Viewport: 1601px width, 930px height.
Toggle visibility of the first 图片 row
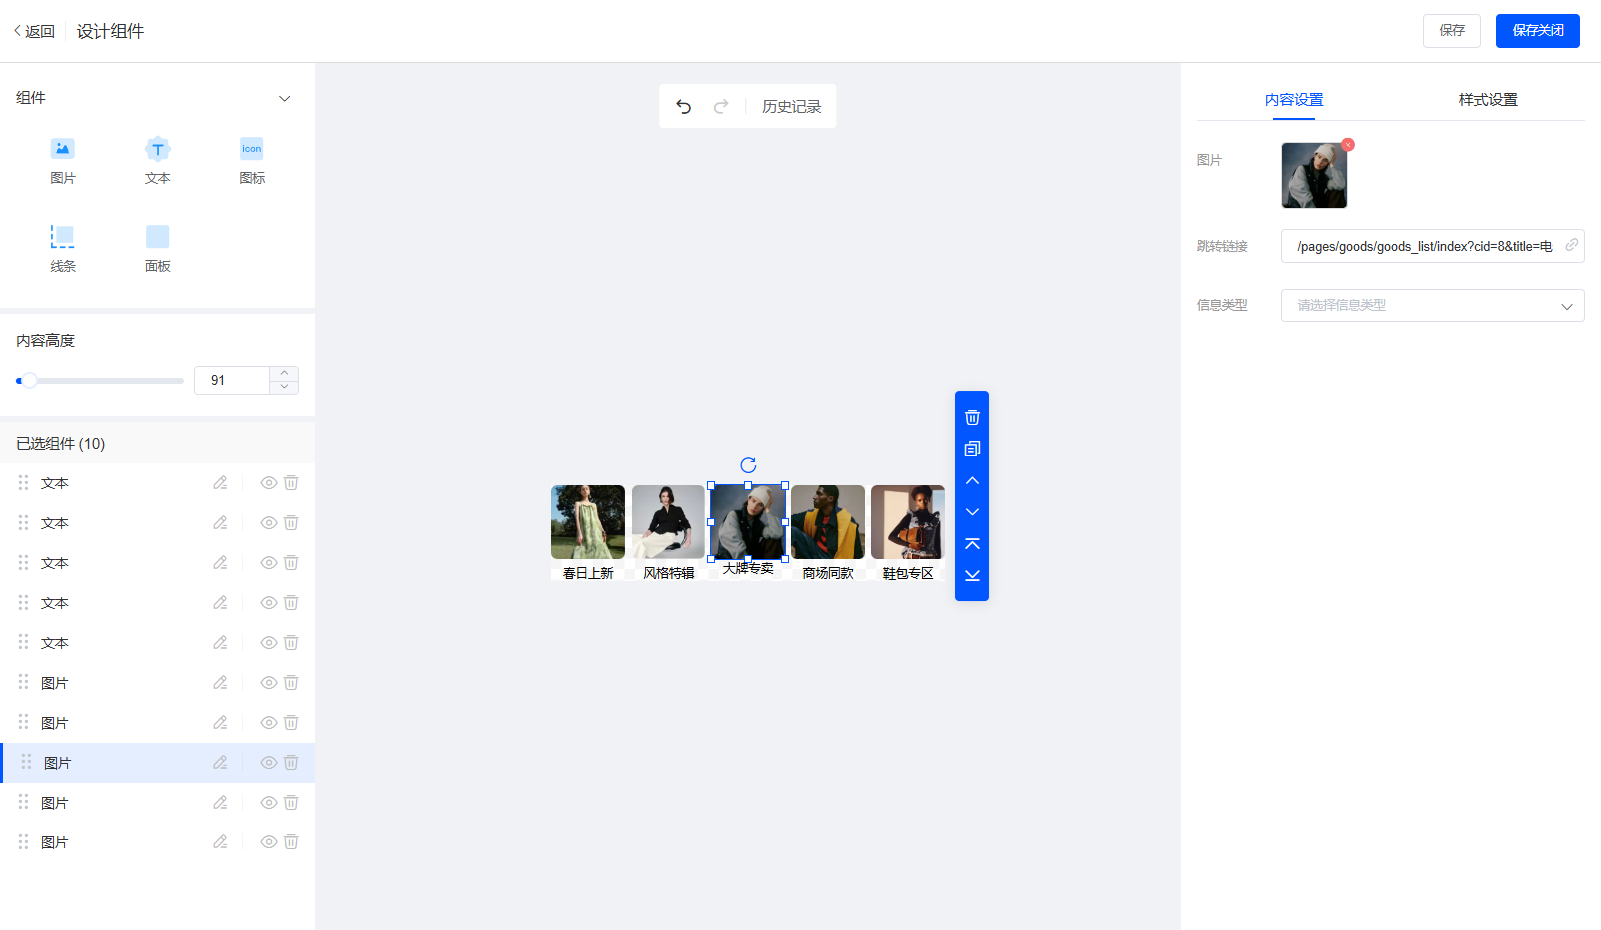click(x=269, y=683)
